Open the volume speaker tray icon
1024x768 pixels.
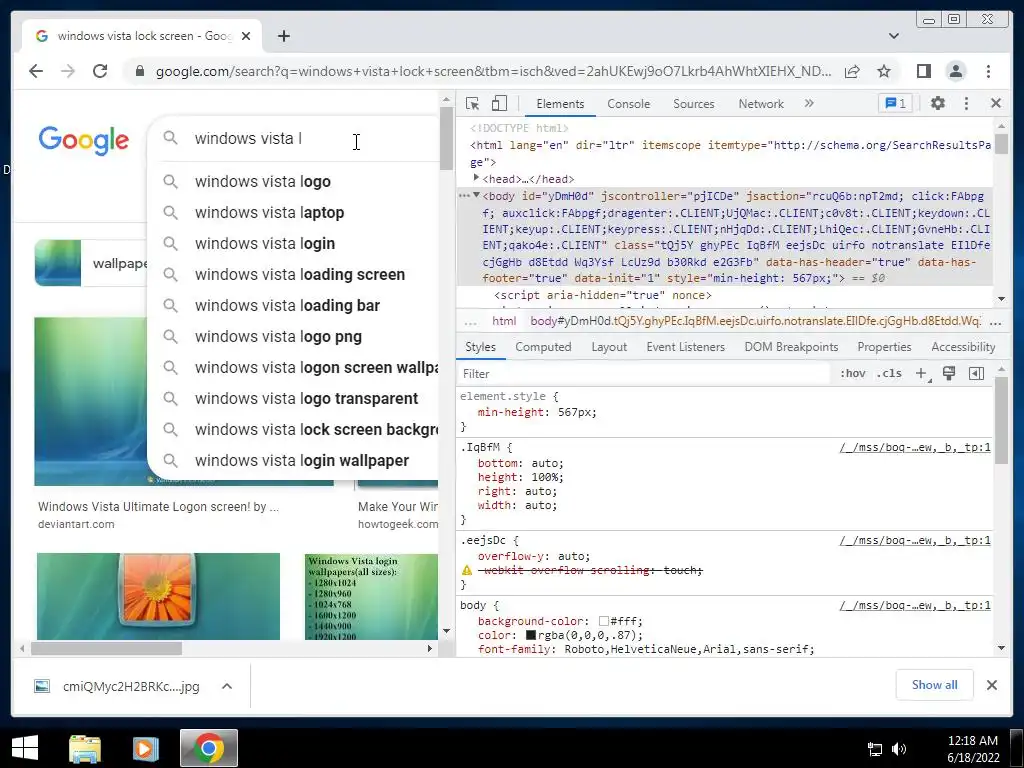click(x=899, y=749)
